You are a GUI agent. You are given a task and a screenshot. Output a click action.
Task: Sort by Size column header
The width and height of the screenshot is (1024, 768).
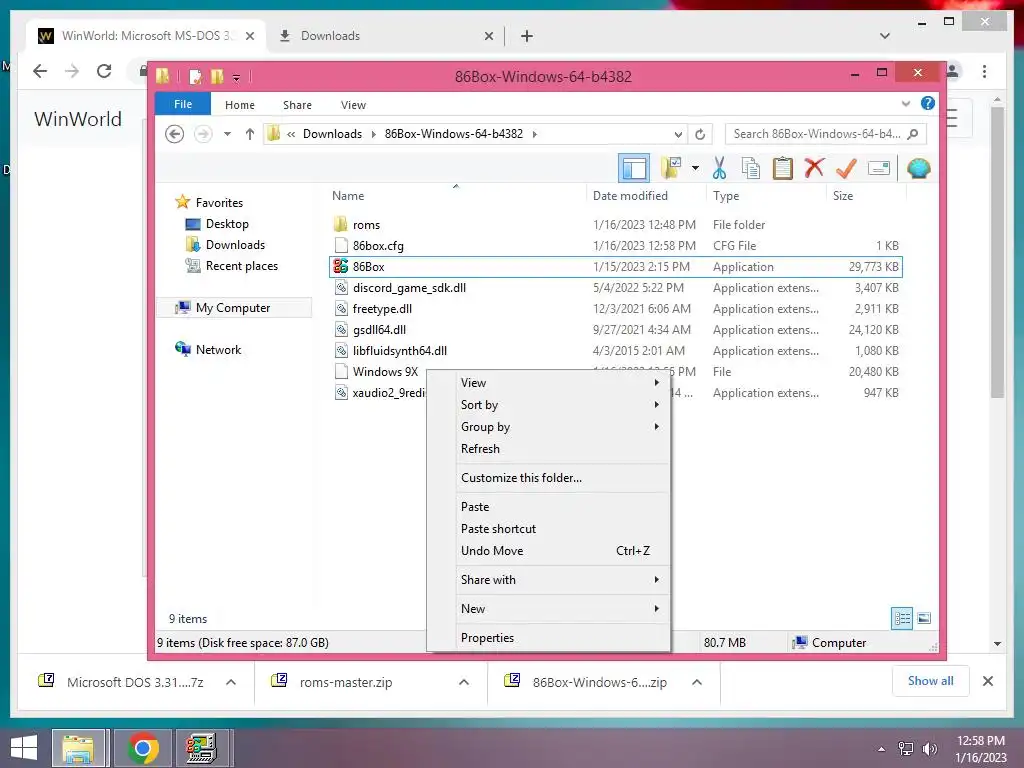coord(842,196)
